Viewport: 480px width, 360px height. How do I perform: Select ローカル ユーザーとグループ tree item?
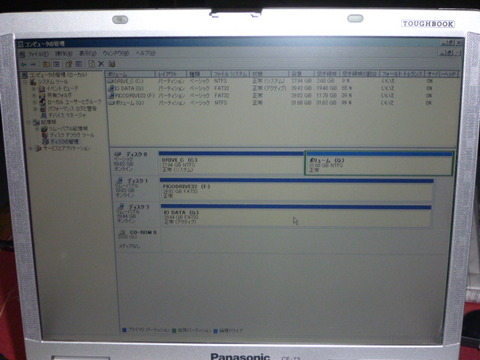pos(74,102)
